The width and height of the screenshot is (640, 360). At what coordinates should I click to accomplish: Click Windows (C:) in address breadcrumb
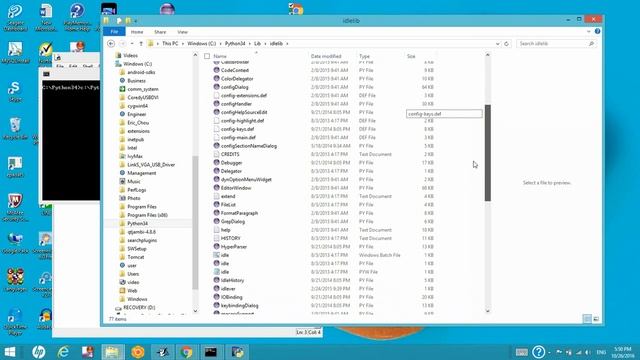[x=201, y=43]
